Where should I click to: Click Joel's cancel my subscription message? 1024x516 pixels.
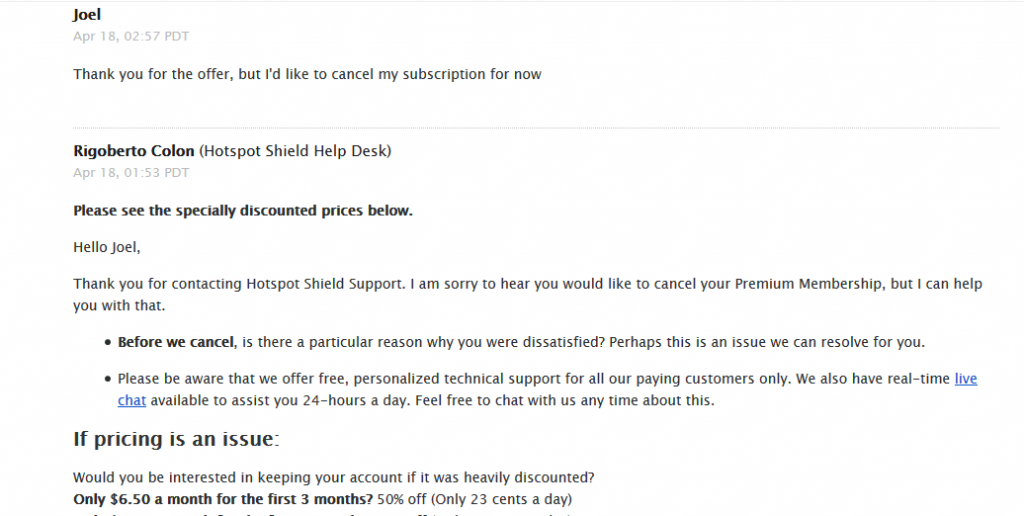[x=307, y=74]
